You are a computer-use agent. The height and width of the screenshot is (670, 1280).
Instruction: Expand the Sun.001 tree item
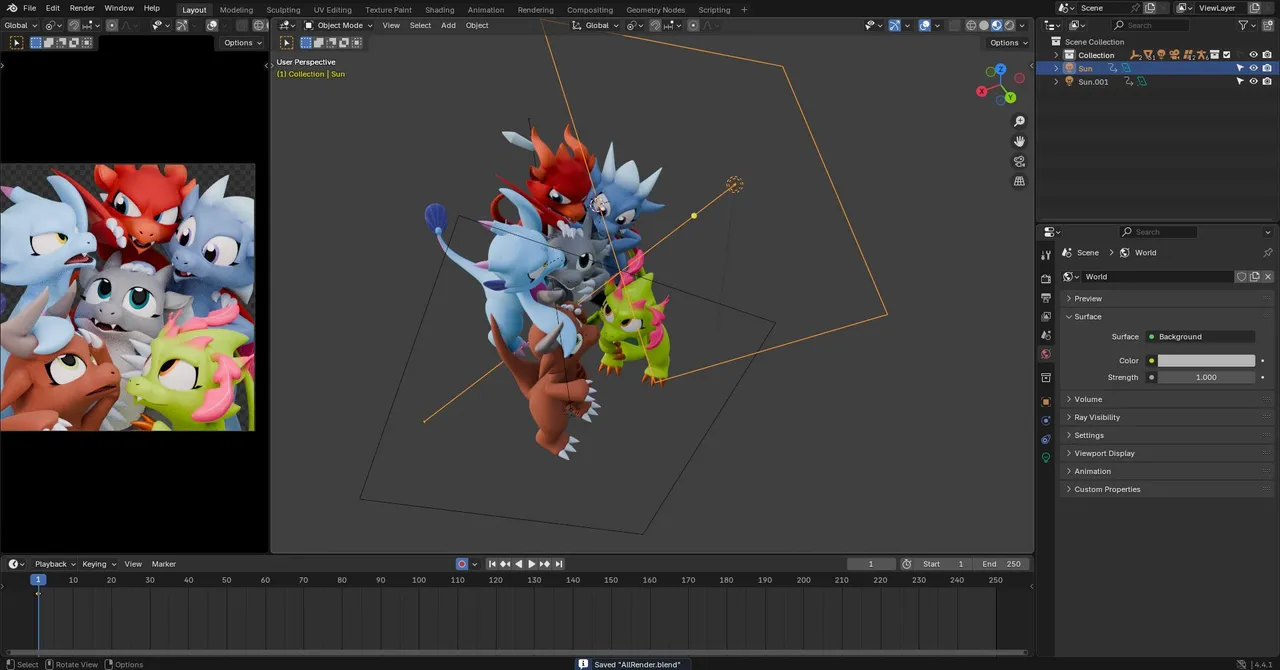click(x=1056, y=82)
